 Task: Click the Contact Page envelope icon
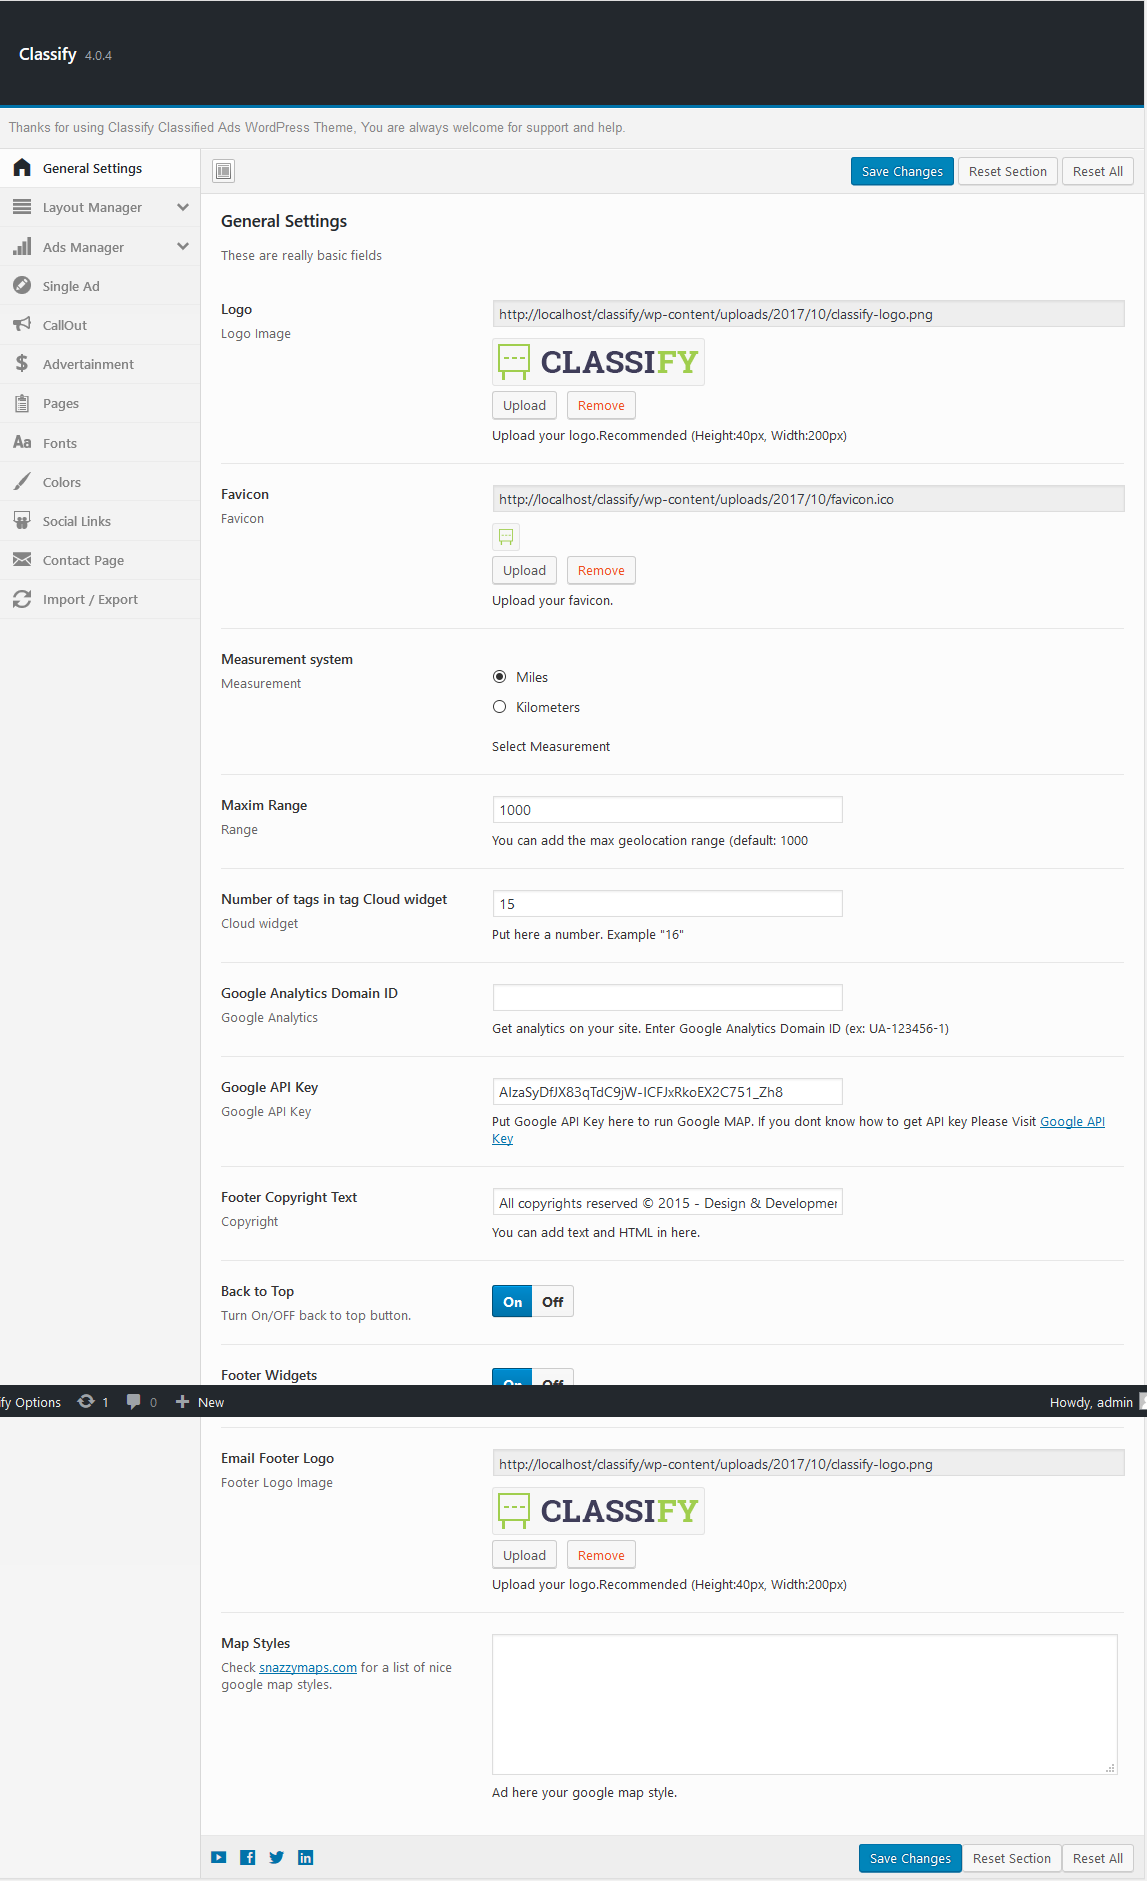(x=22, y=560)
